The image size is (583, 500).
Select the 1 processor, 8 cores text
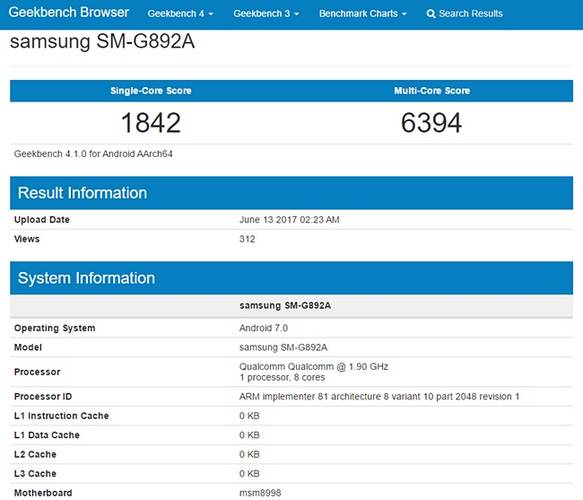282,377
